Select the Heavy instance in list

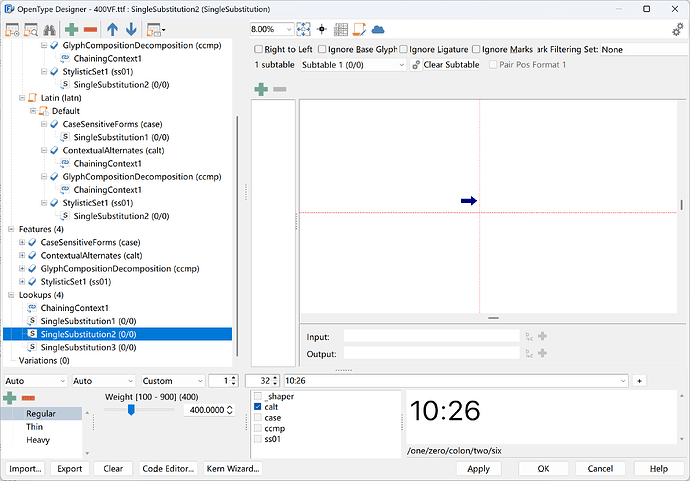[x=38, y=440]
